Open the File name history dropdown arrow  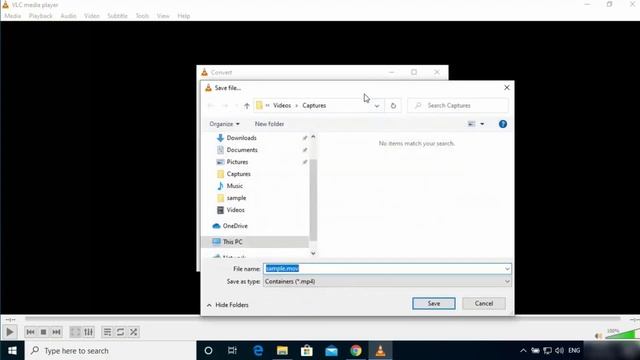tap(507, 269)
